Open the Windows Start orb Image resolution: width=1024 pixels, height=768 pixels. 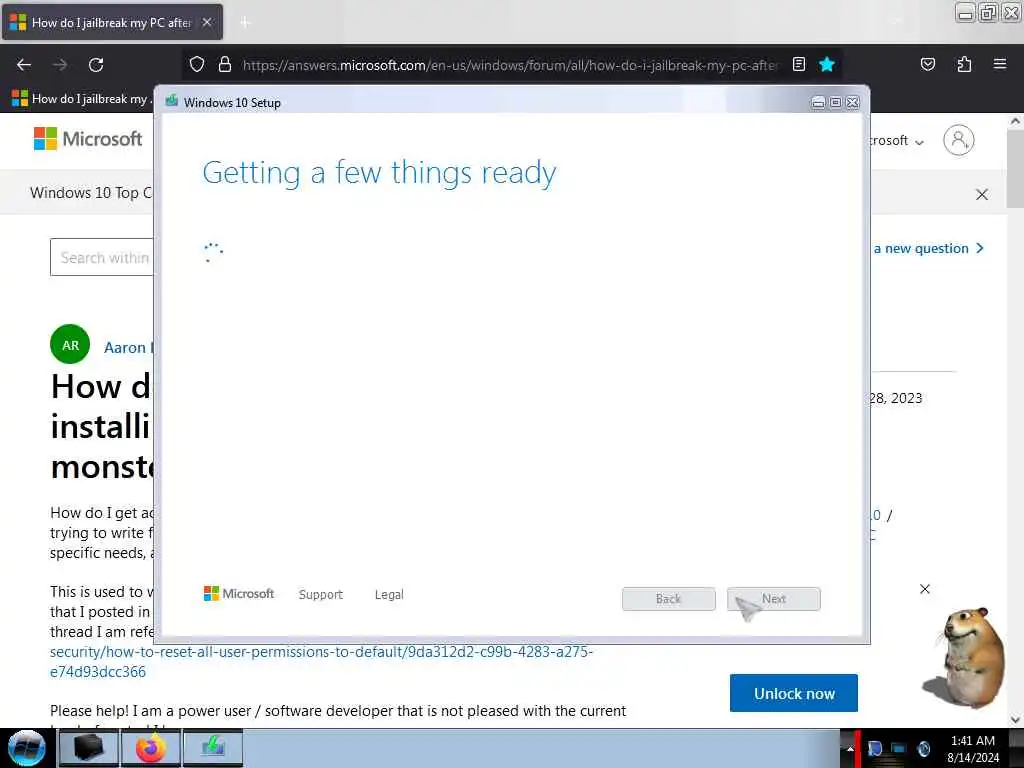(27, 748)
